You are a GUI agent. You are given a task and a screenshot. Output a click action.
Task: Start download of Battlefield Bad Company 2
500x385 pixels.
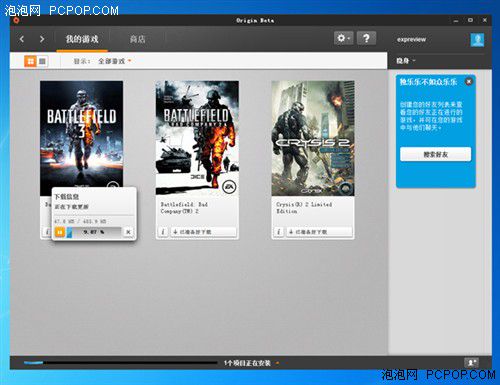click(203, 232)
